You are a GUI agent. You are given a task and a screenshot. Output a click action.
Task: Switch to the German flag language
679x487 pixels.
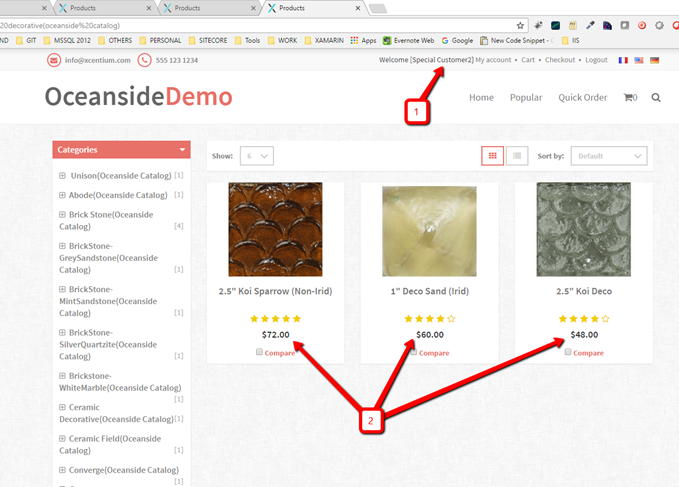pos(654,60)
